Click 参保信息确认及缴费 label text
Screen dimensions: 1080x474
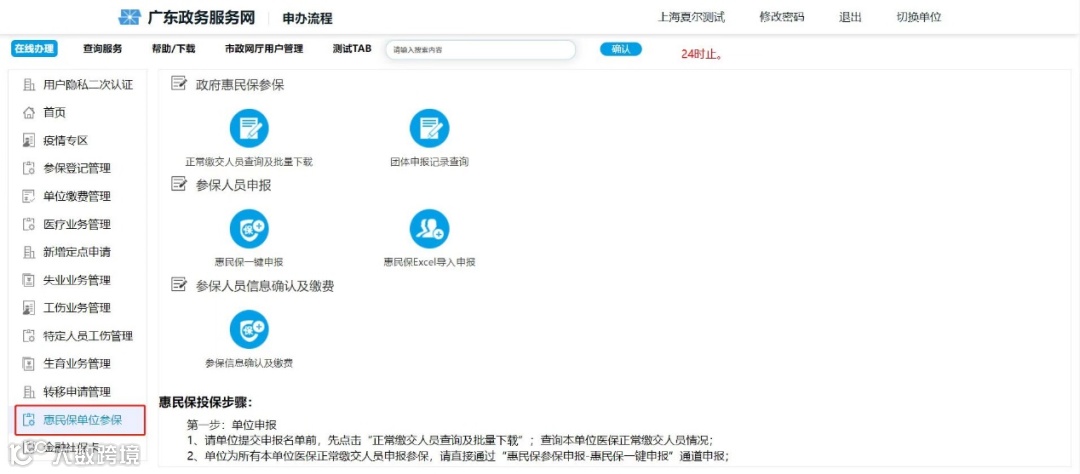pyautogui.click(x=249, y=363)
